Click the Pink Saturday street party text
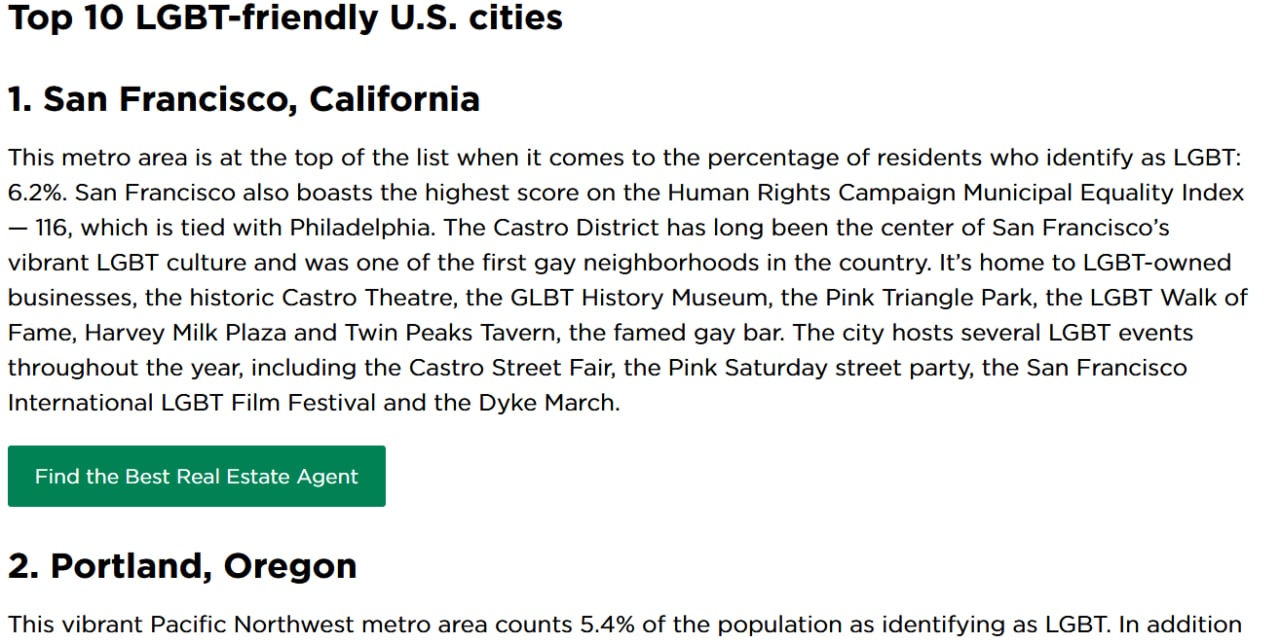Screen dimensions: 1280x643 pyautogui.click(x=803, y=367)
